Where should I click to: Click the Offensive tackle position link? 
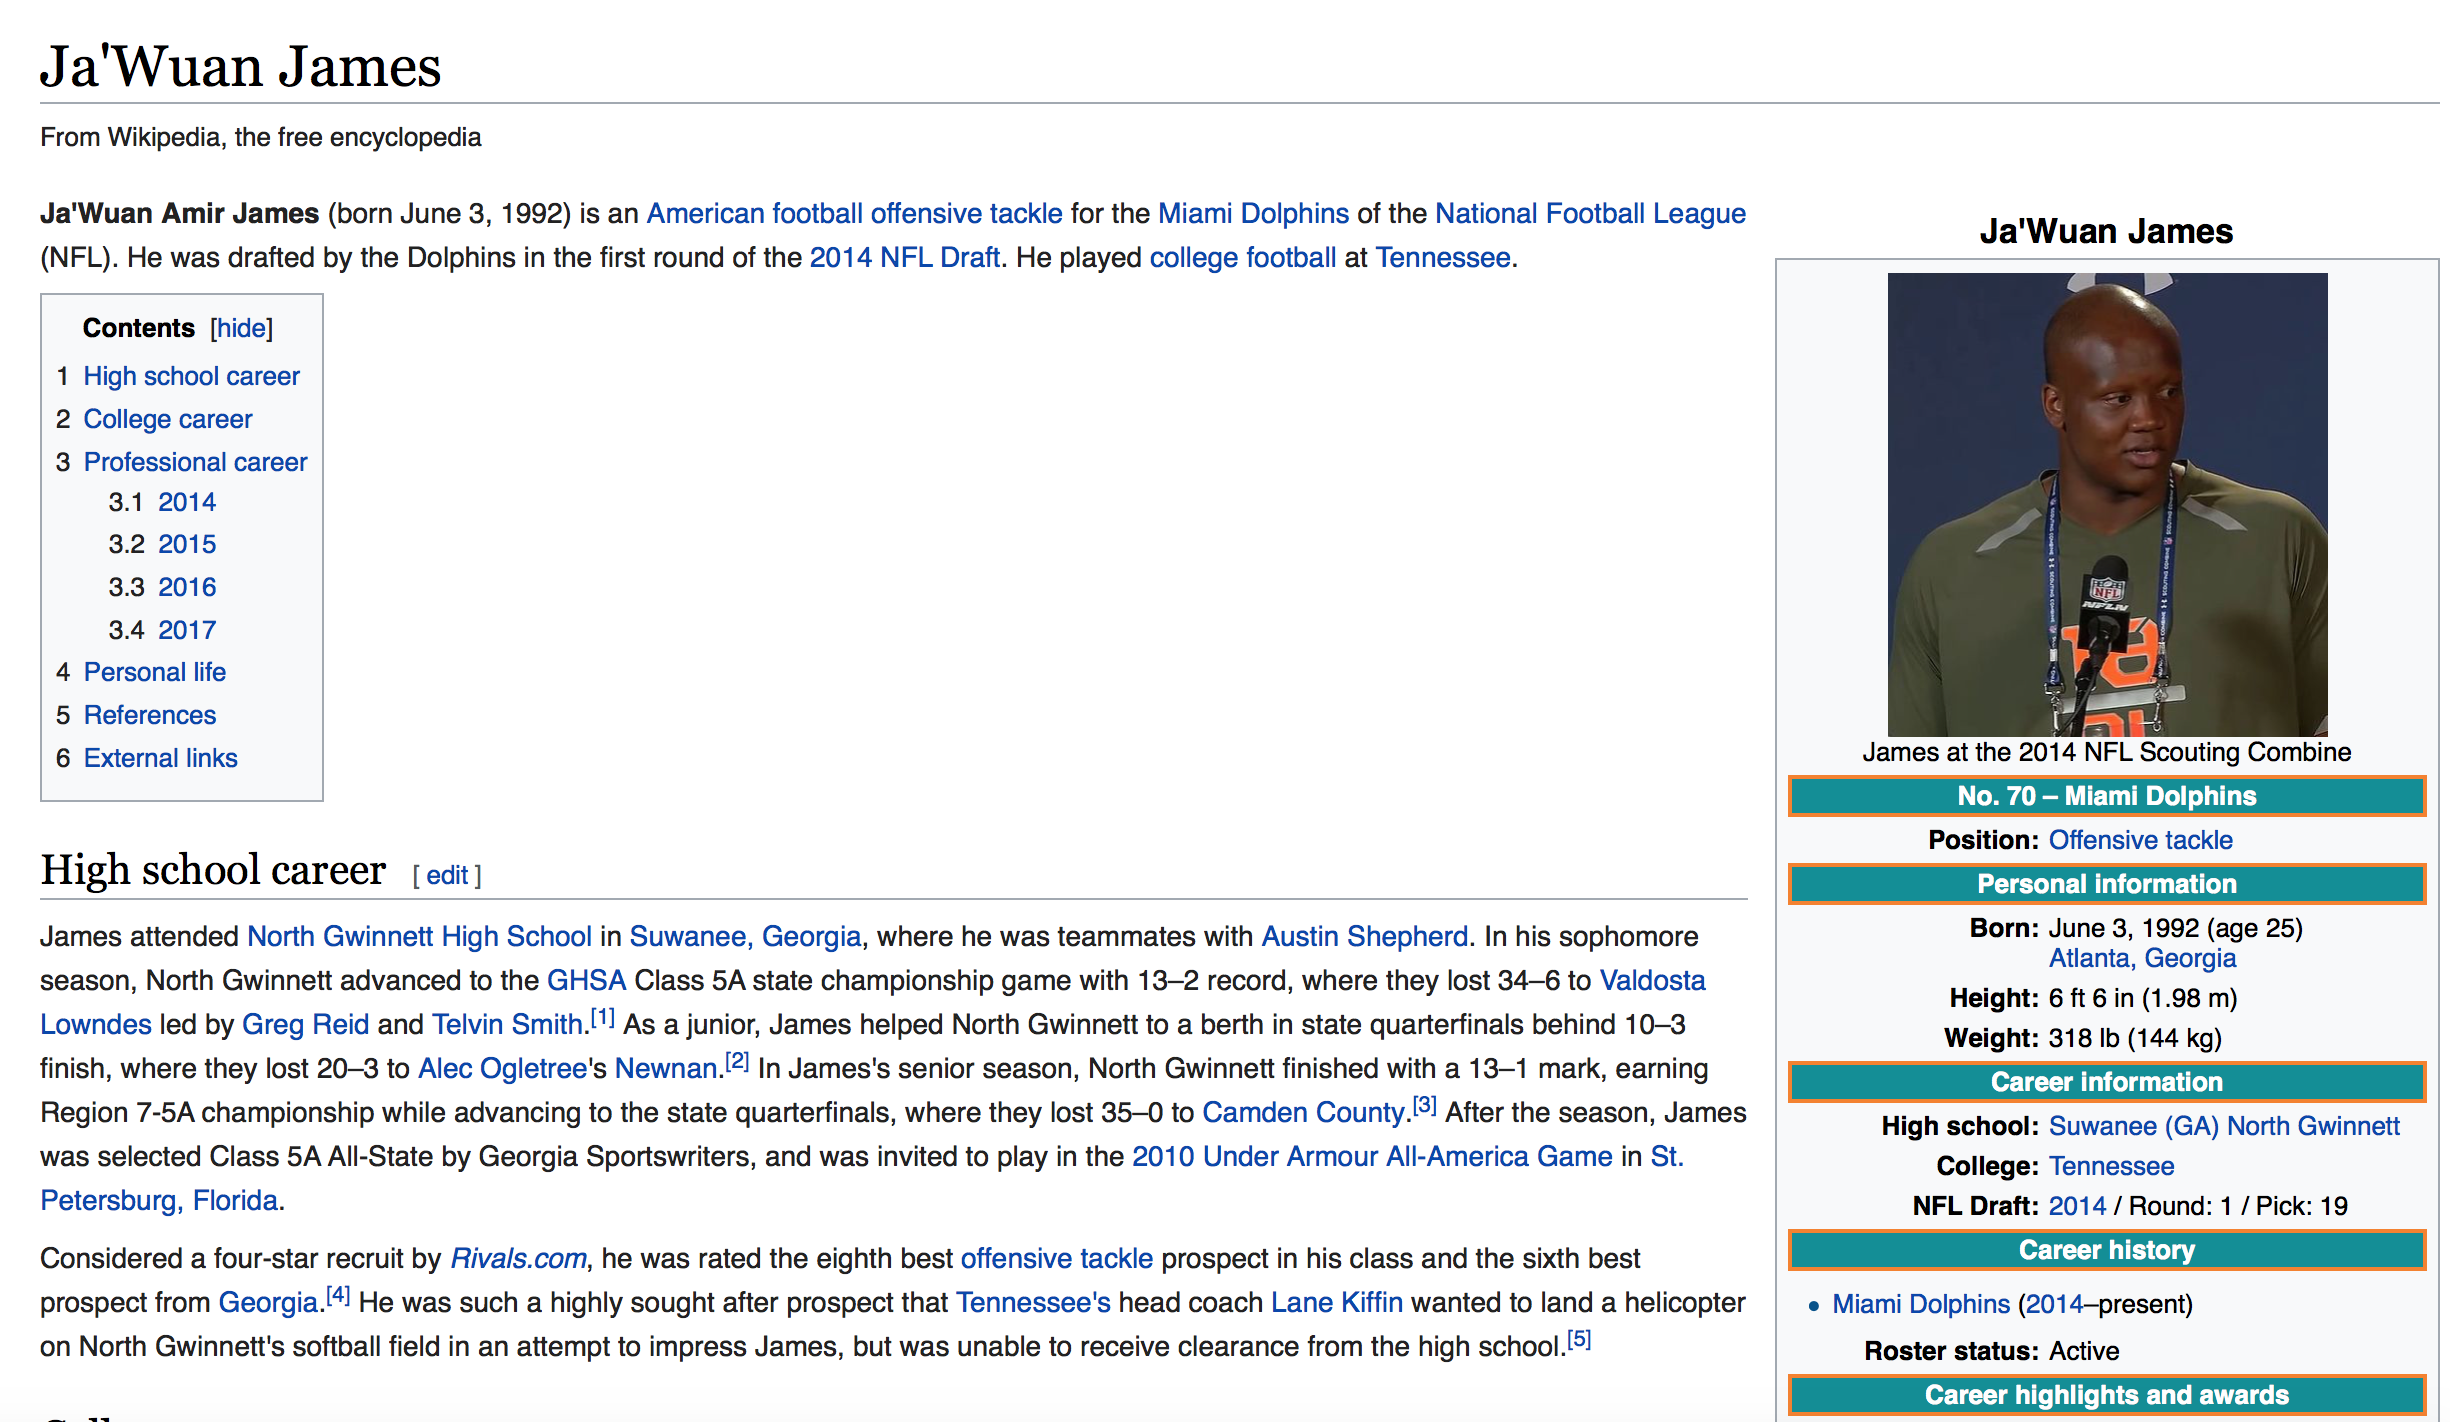[2140, 840]
